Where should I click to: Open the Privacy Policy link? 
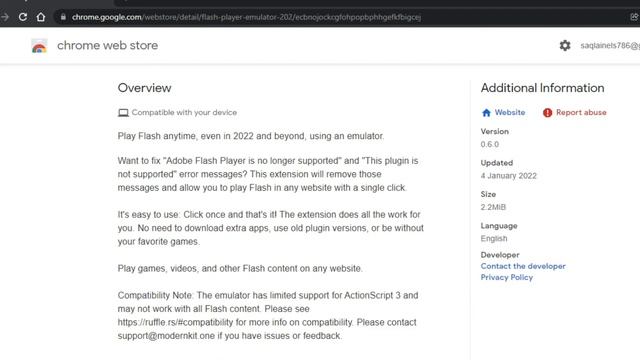pyautogui.click(x=507, y=277)
